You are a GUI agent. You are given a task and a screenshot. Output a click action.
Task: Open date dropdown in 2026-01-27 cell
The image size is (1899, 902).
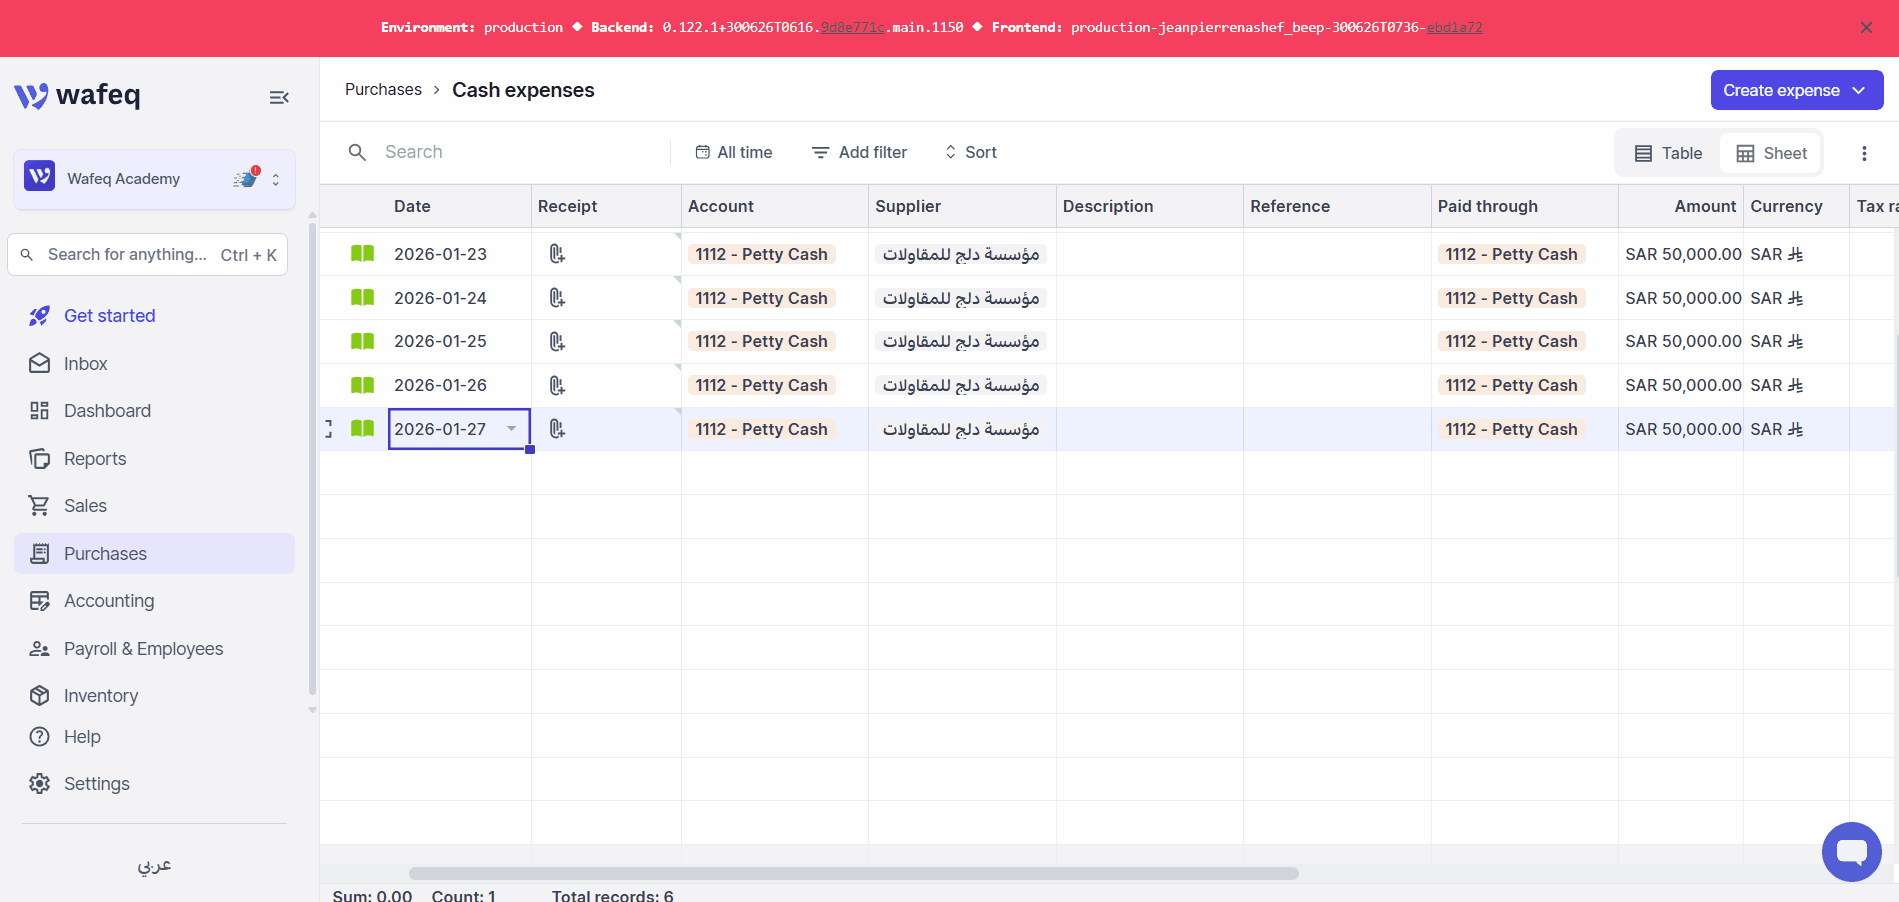[511, 429]
